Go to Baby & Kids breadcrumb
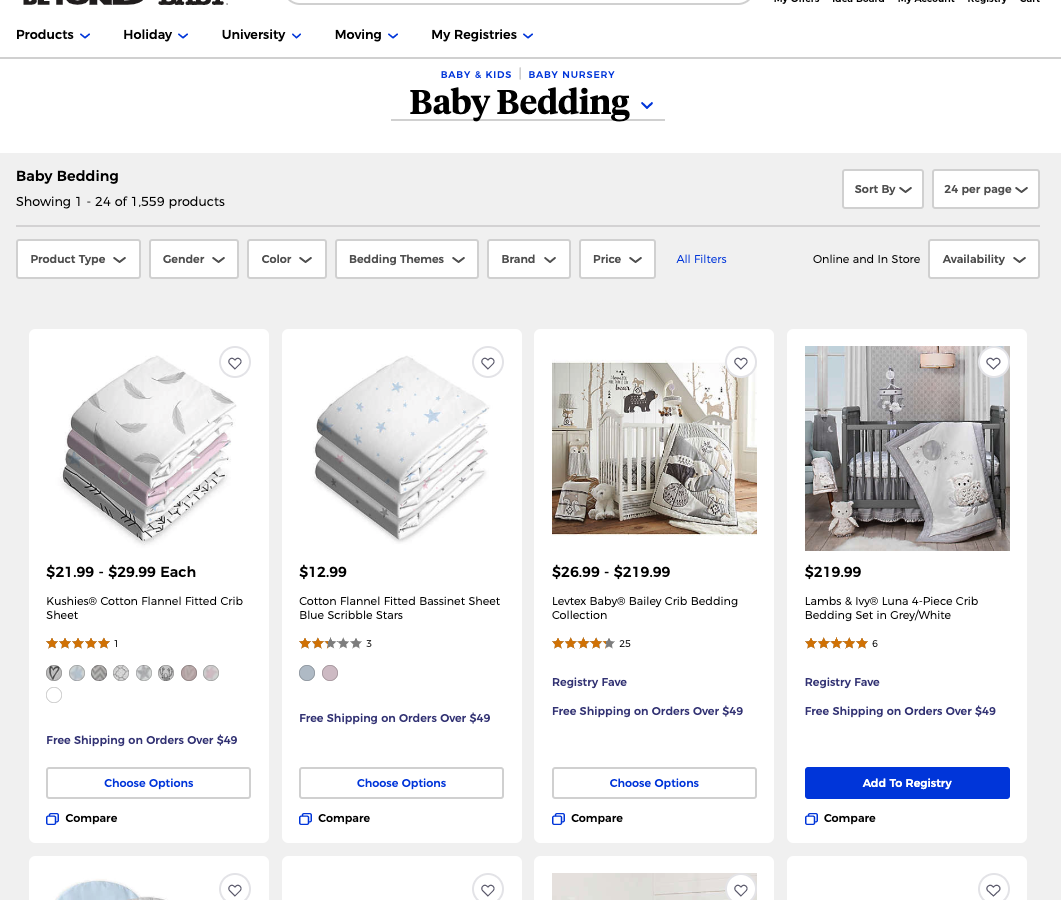The width and height of the screenshot is (1061, 900). pyautogui.click(x=476, y=74)
